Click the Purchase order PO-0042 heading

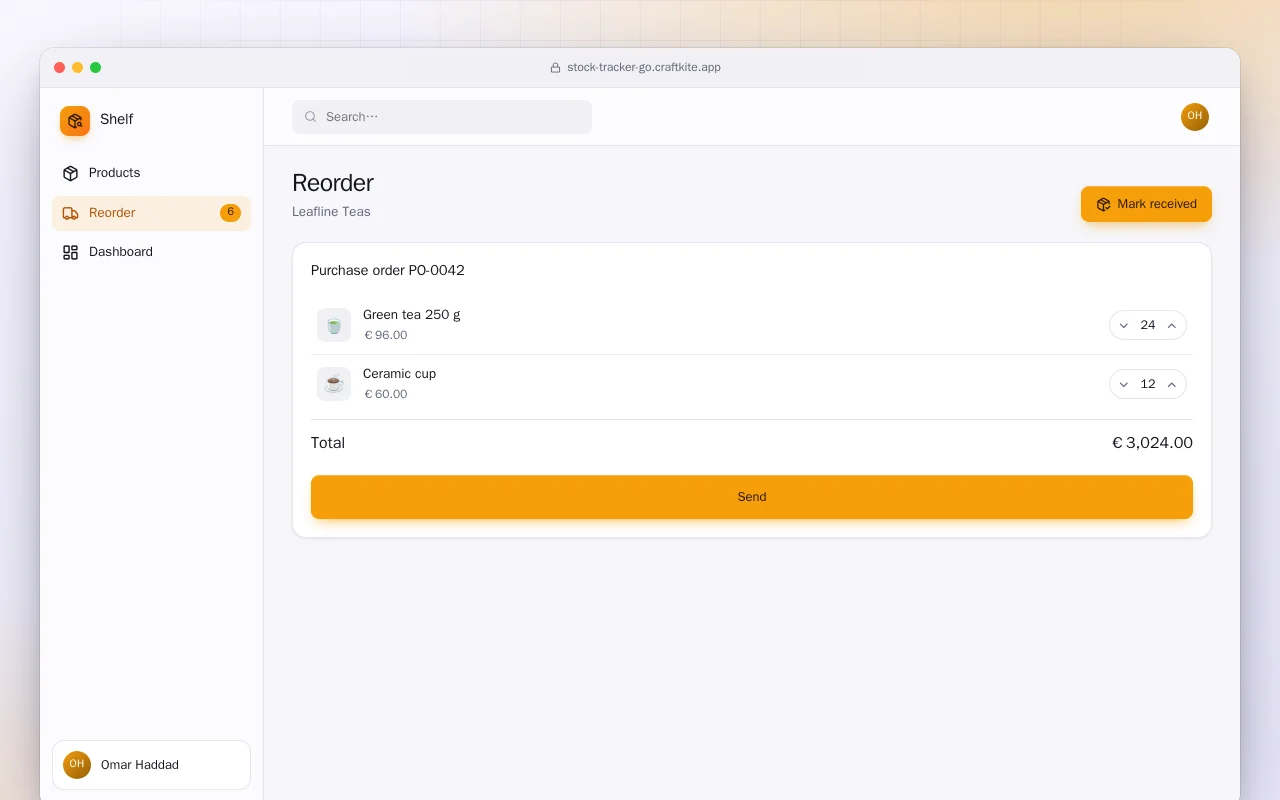[x=388, y=271]
